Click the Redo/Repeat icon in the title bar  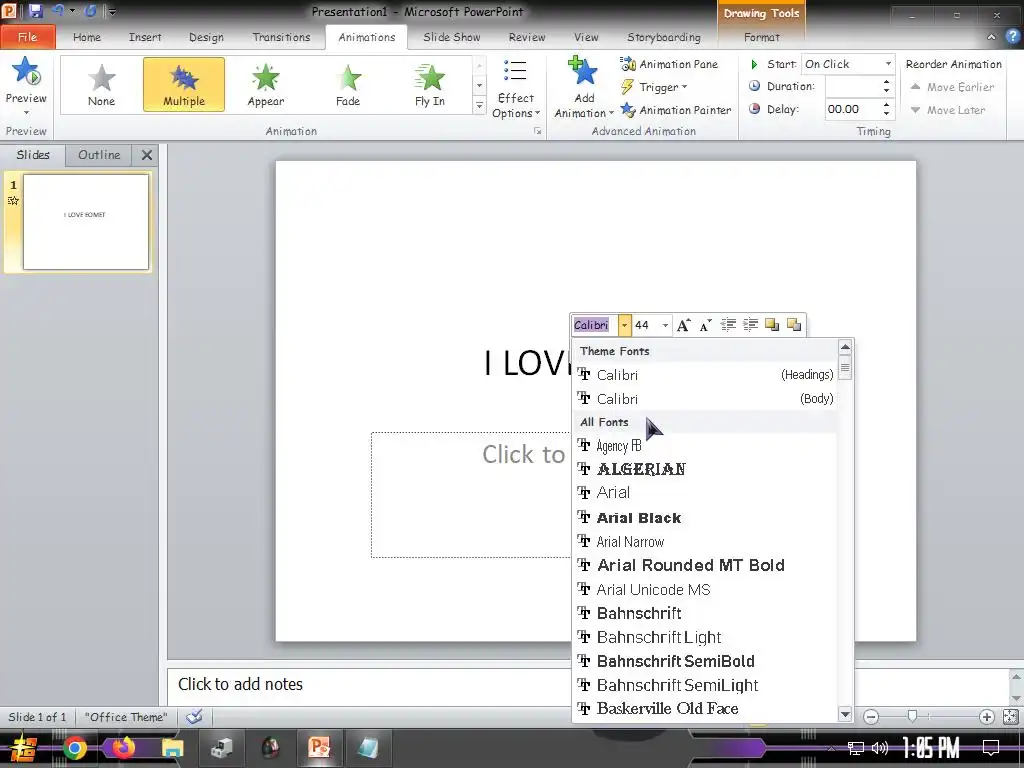tap(90, 10)
